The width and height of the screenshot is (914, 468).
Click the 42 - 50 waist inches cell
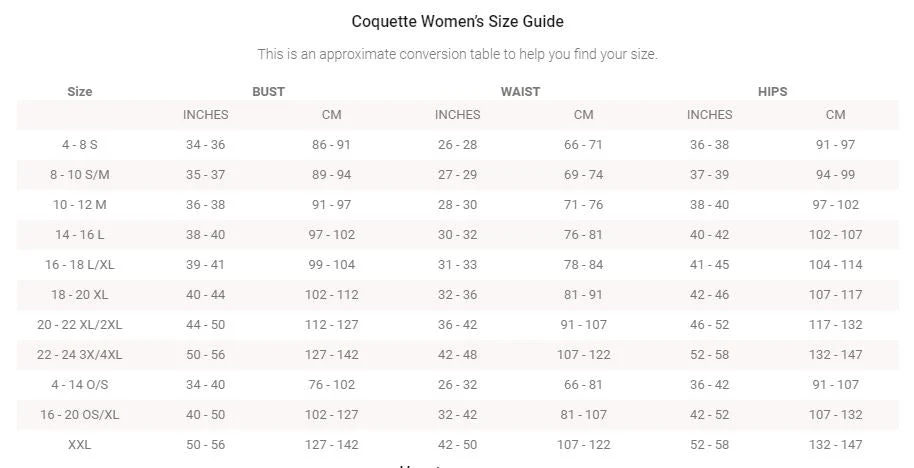click(458, 445)
